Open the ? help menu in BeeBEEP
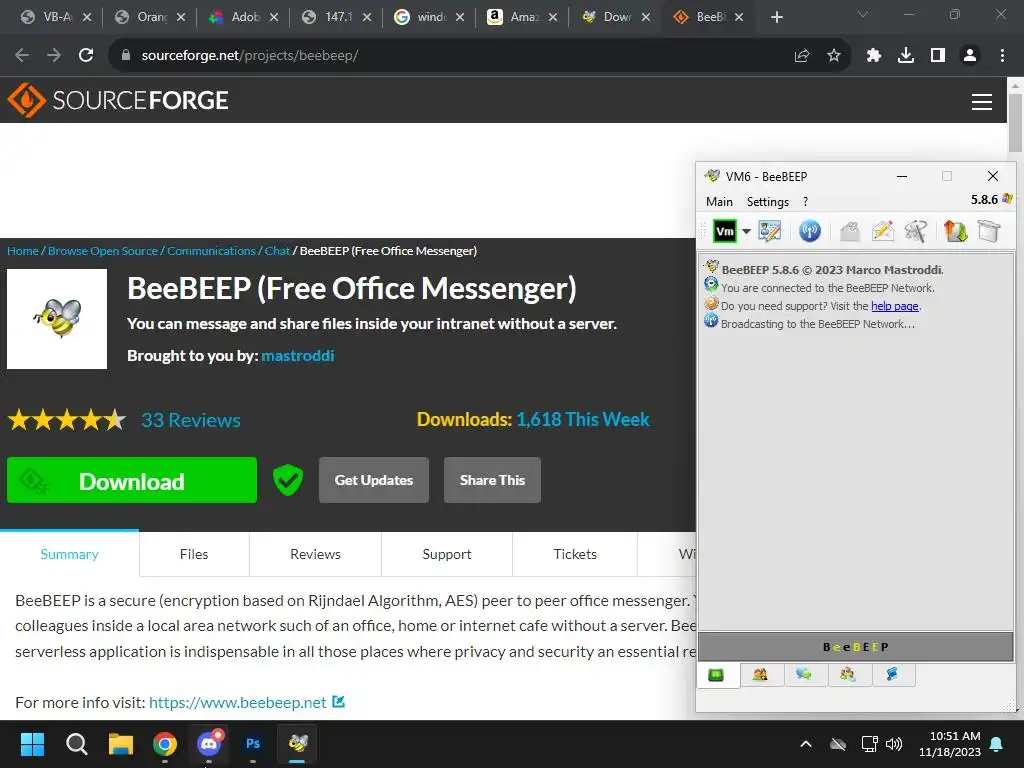1024x768 pixels. coord(805,202)
